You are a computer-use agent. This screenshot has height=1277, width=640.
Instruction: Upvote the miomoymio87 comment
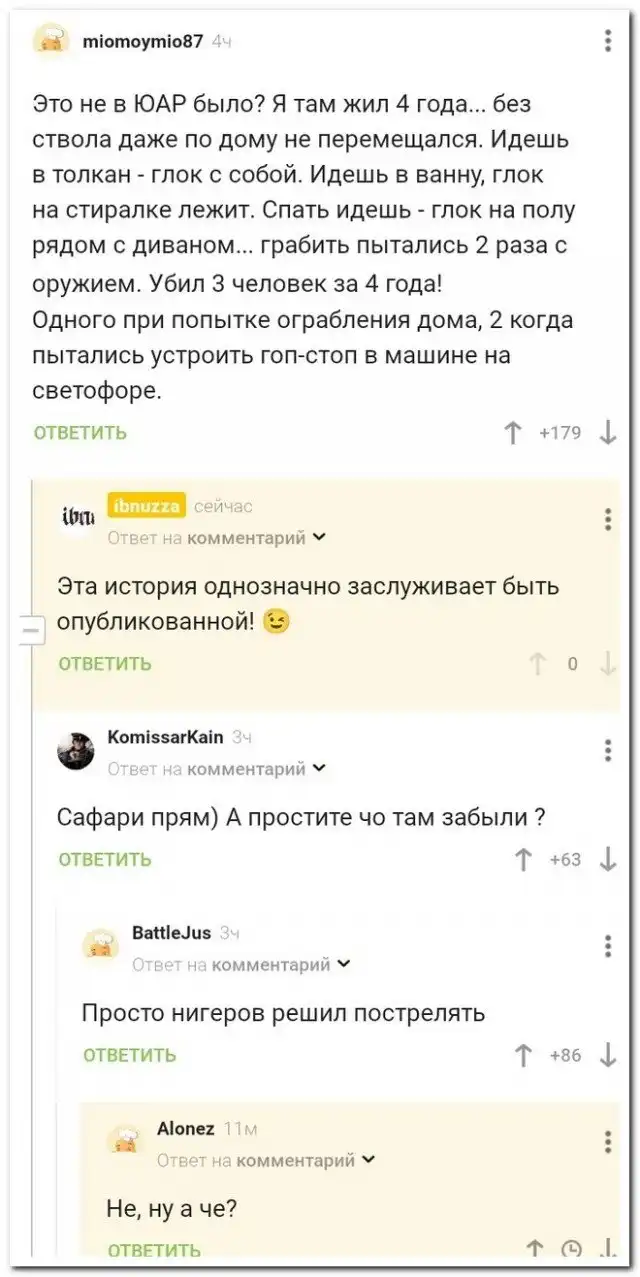pyautogui.click(x=513, y=433)
